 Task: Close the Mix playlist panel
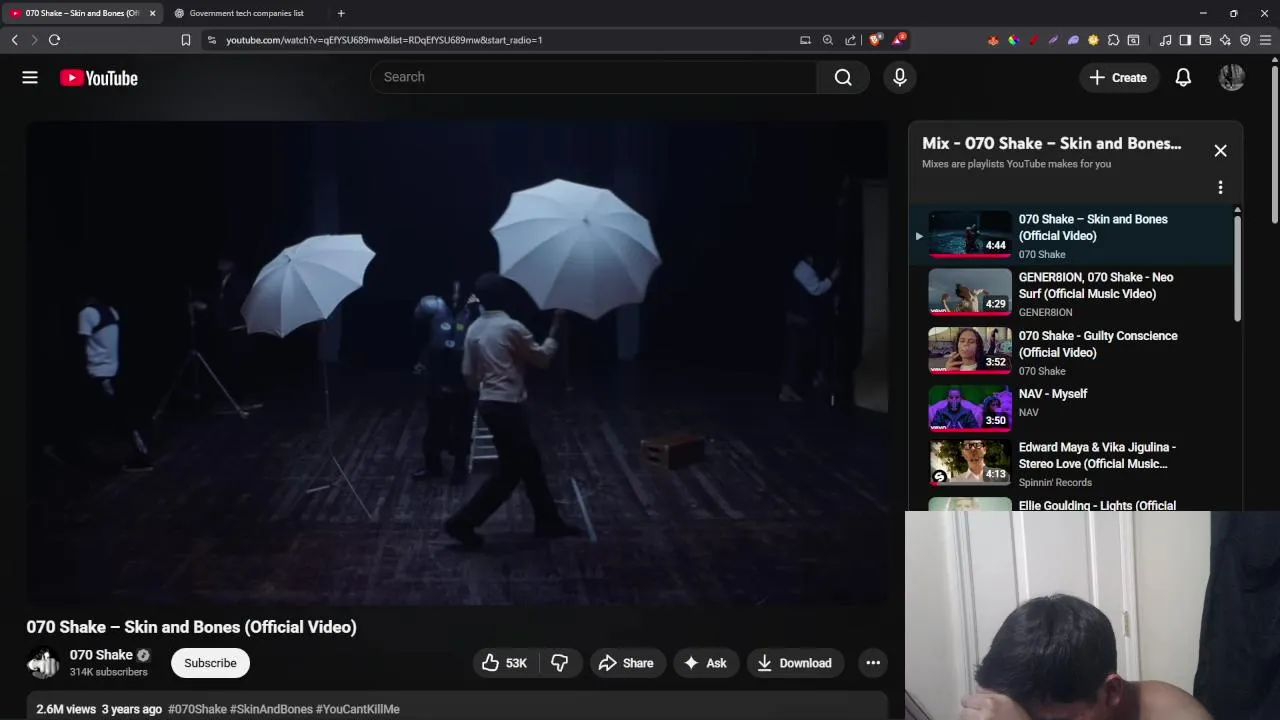tap(1220, 151)
